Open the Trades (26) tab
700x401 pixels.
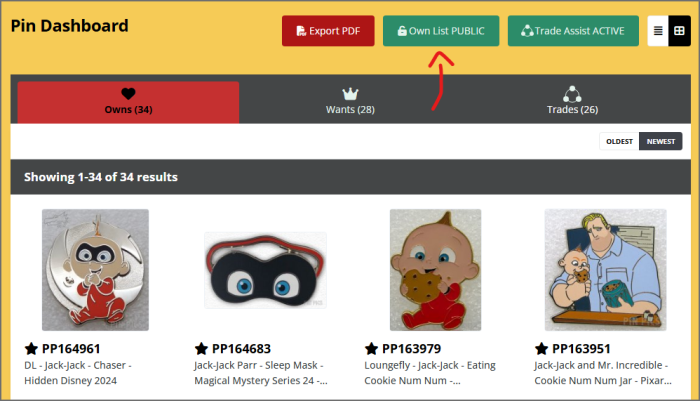point(572,102)
